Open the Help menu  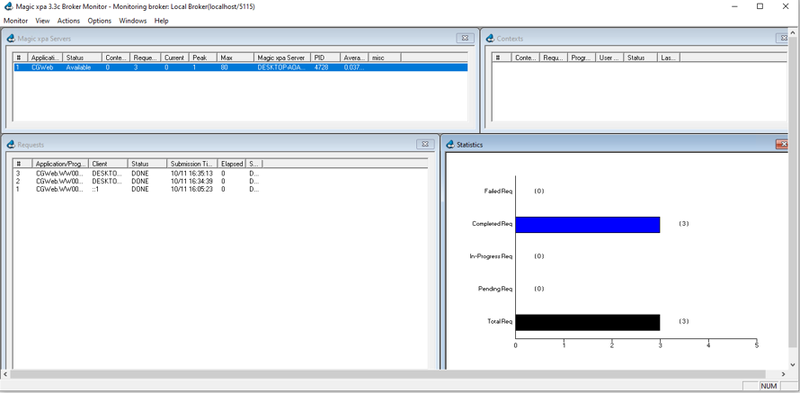pos(161,21)
